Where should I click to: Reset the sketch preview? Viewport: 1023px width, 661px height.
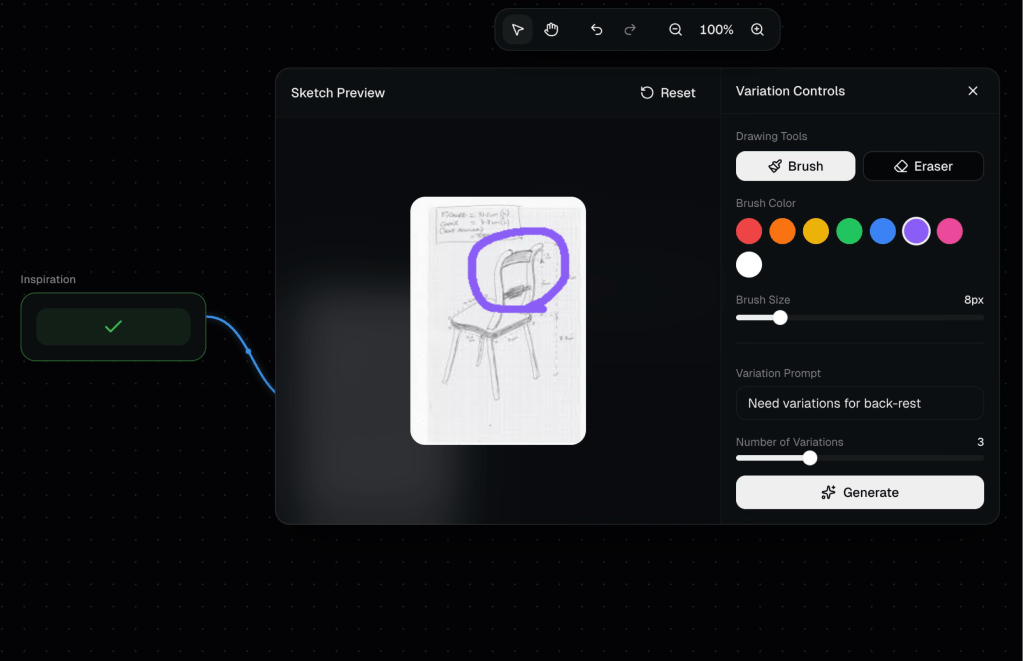tap(668, 93)
